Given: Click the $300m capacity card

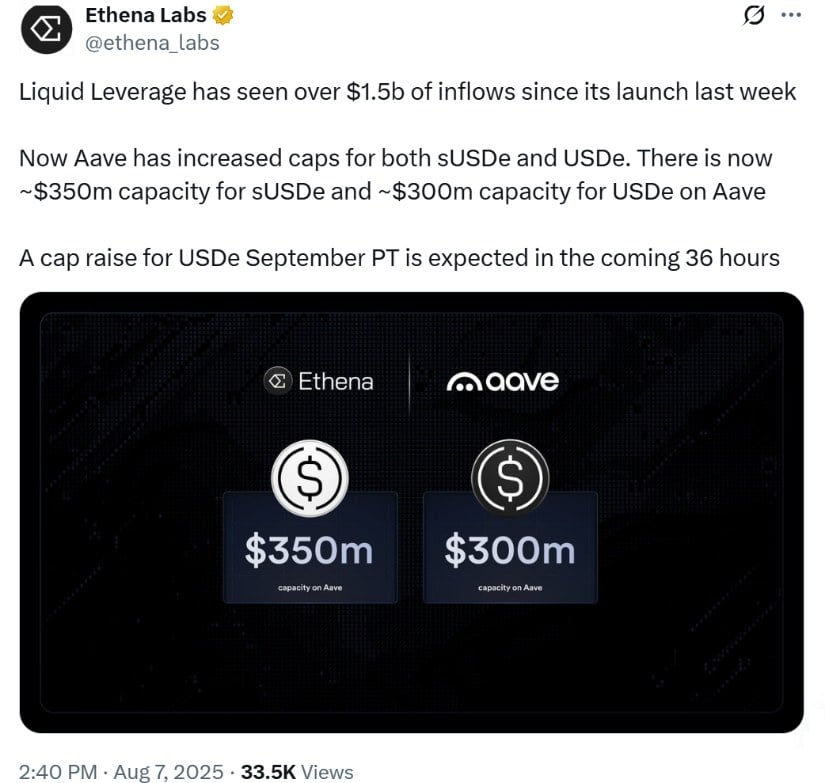Looking at the screenshot, I should 510,547.
